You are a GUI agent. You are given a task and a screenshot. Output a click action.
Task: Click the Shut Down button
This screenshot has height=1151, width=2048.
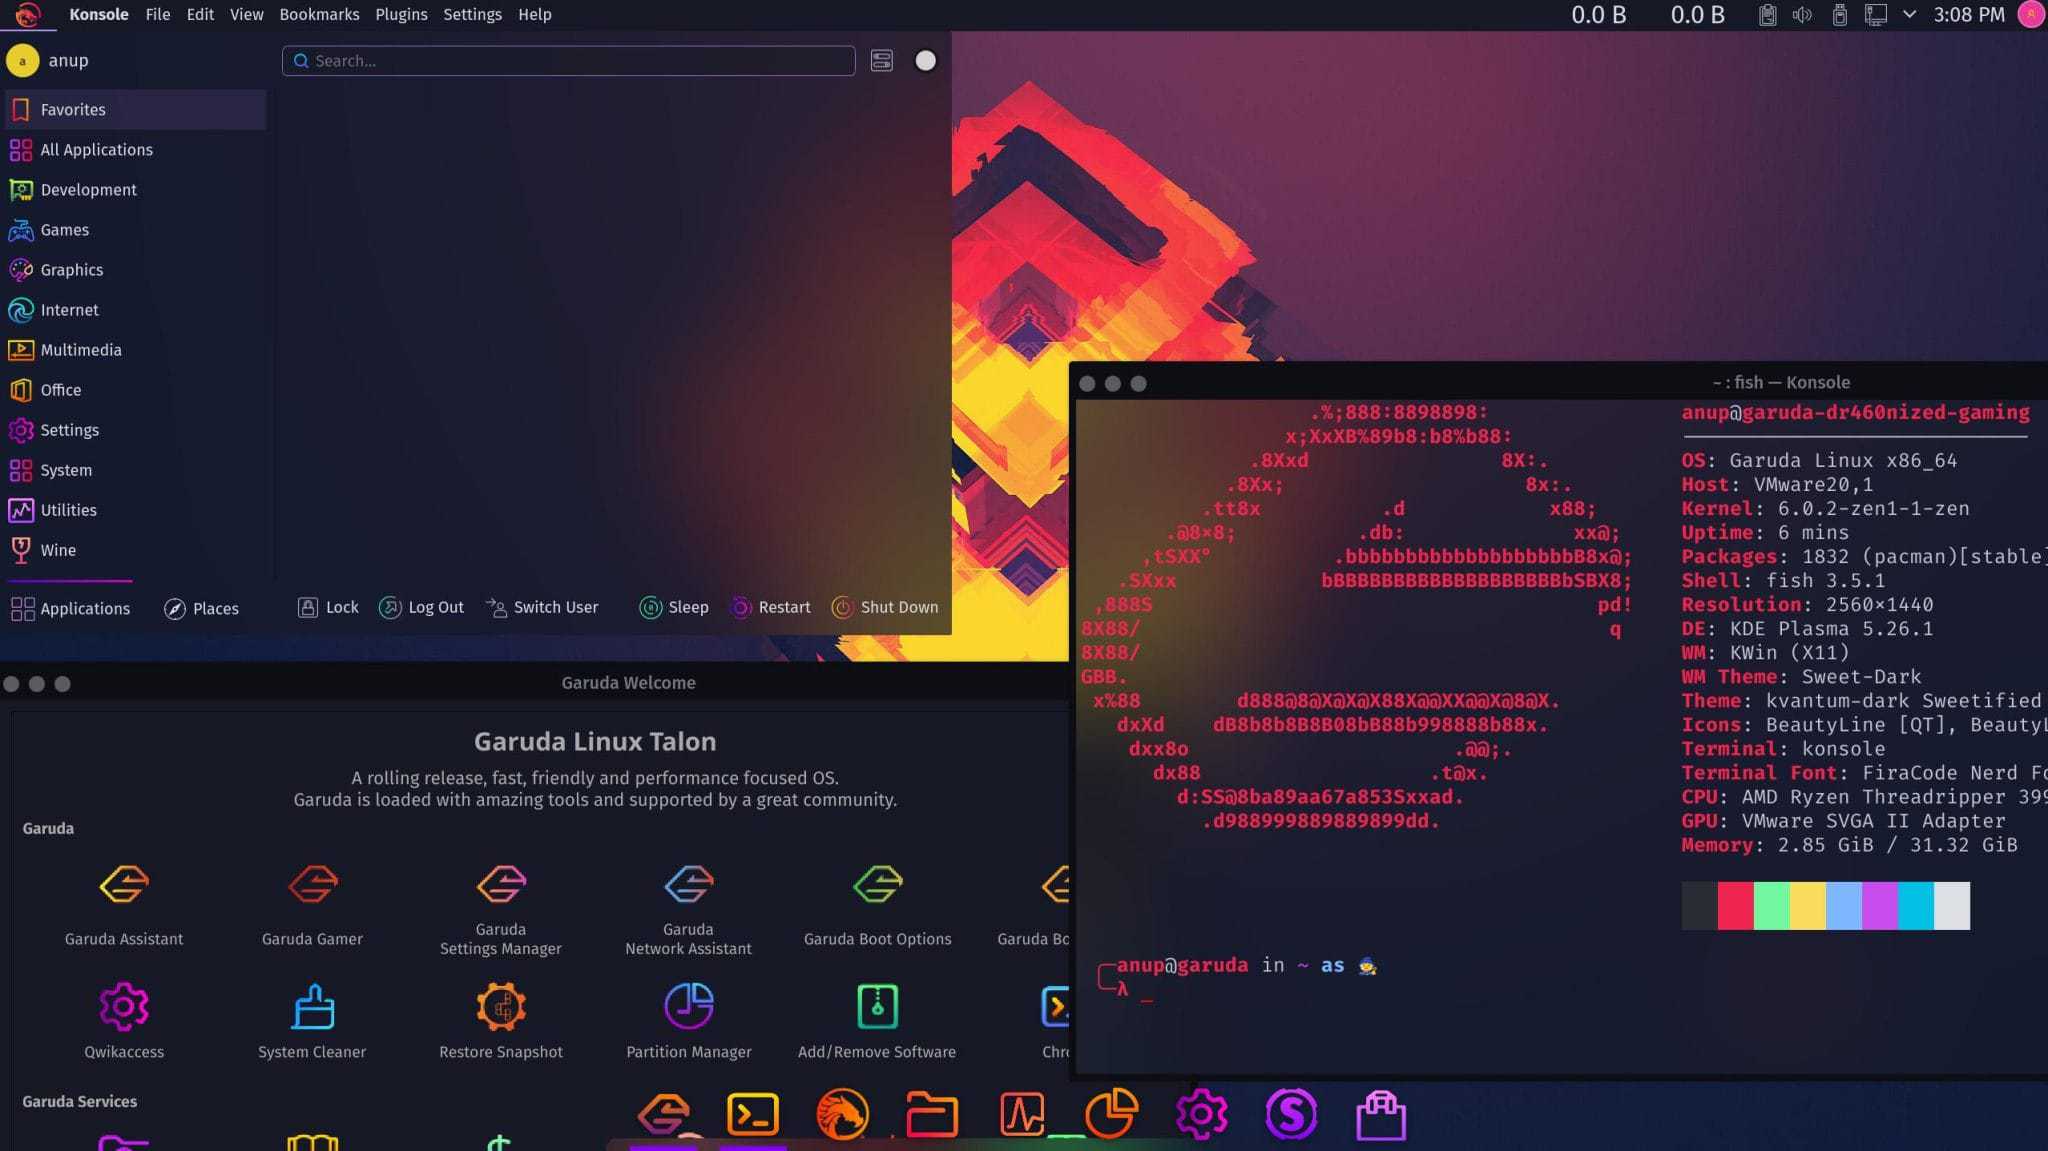pos(885,607)
